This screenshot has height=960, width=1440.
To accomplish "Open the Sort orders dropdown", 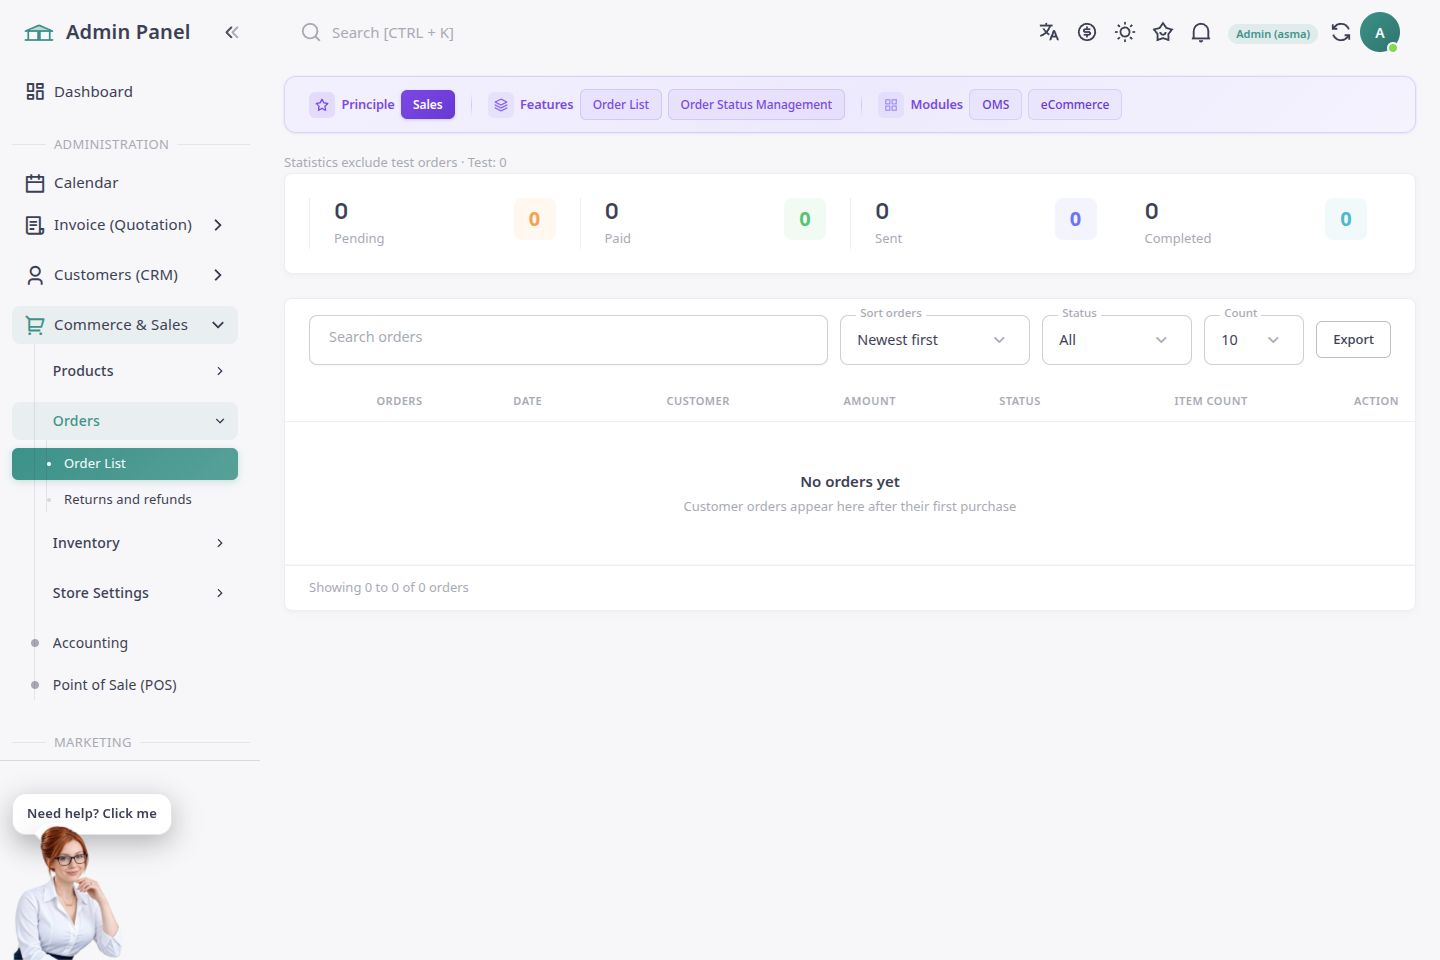I will coord(935,340).
